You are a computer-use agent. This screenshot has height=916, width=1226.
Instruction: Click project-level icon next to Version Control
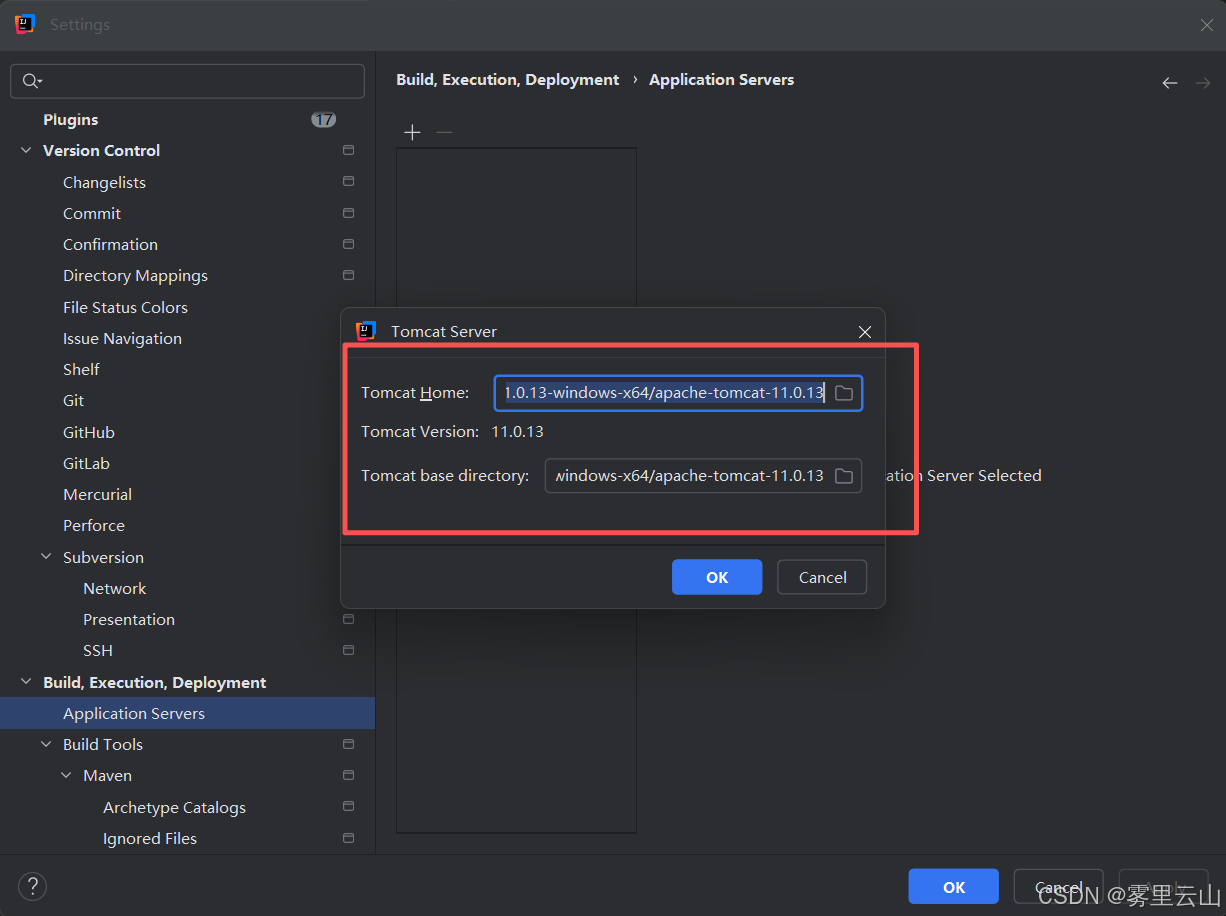pos(348,150)
